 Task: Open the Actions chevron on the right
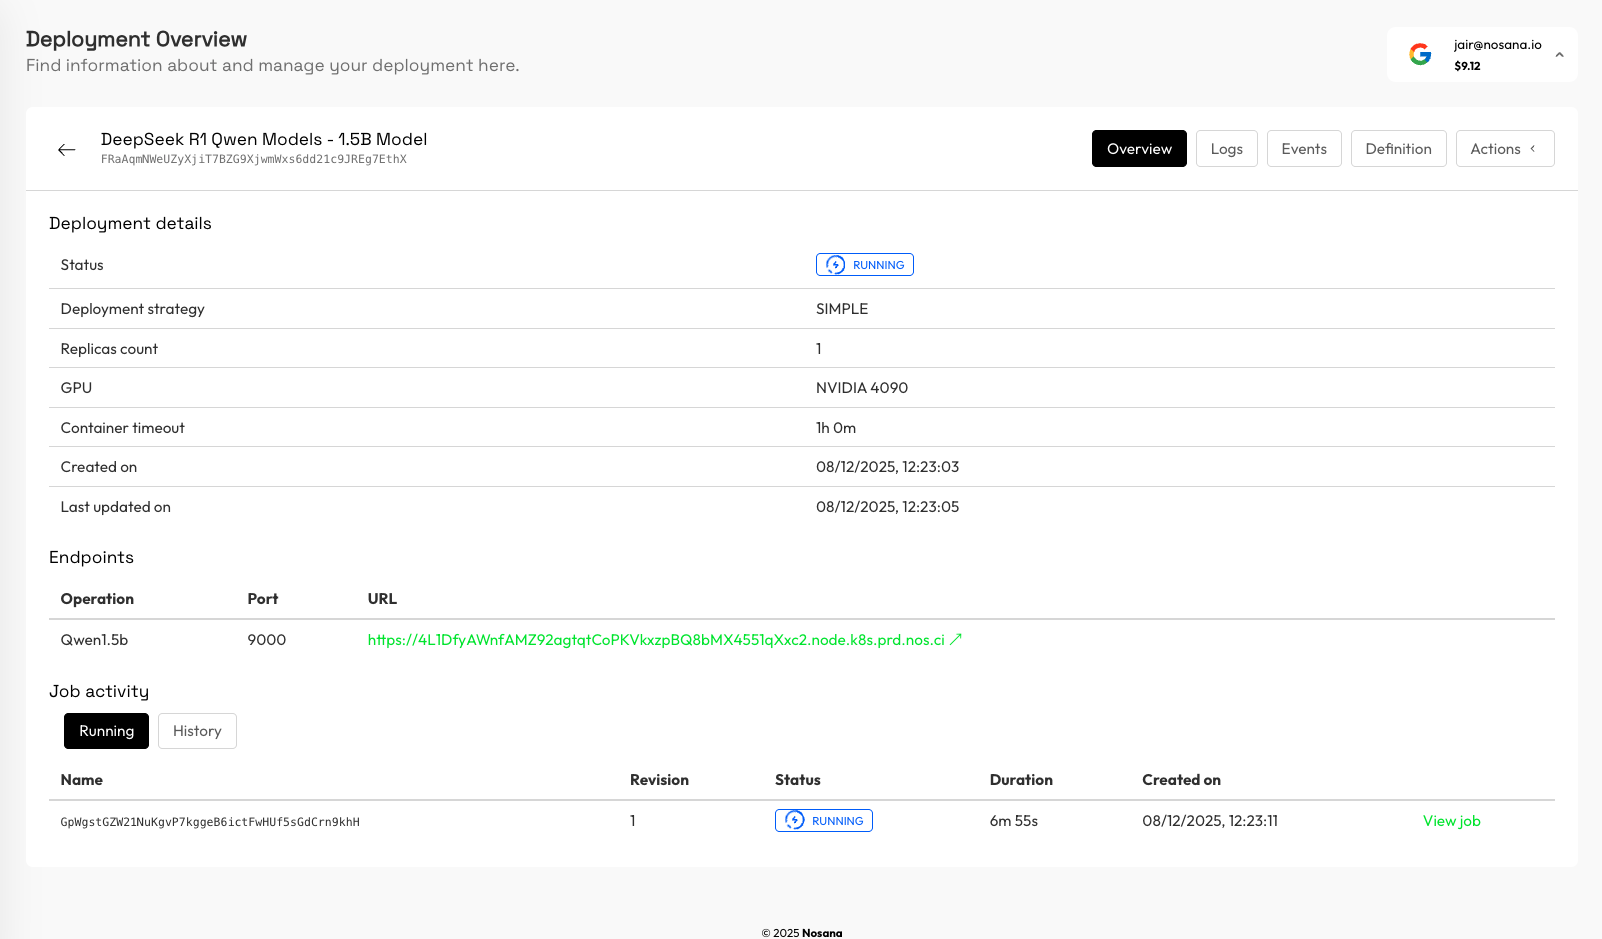click(x=1534, y=148)
